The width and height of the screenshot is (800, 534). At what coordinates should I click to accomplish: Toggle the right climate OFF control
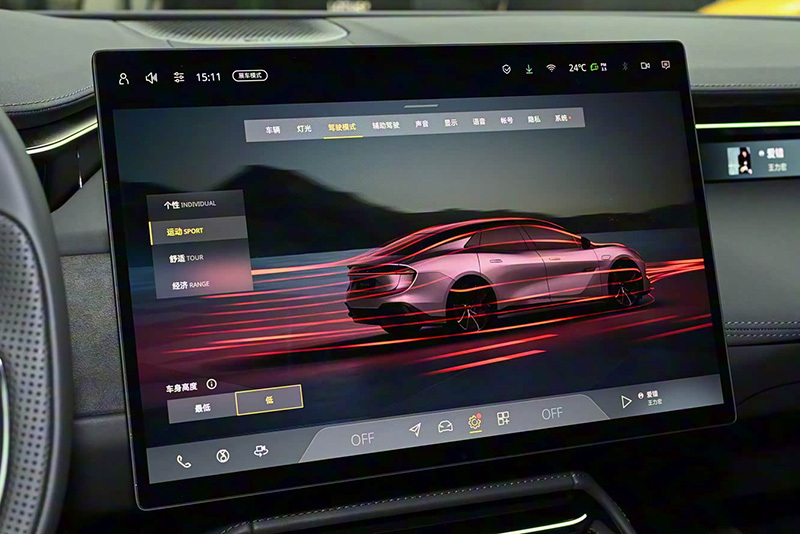coord(552,413)
